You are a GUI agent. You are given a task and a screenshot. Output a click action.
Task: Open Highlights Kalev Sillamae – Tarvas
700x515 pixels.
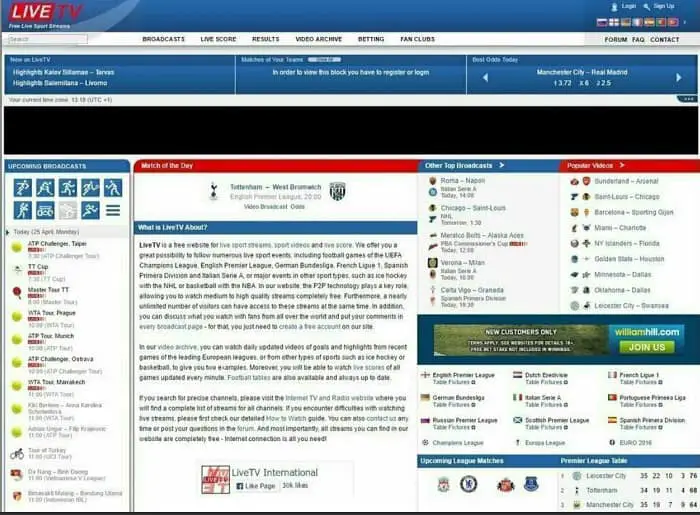click(63, 72)
